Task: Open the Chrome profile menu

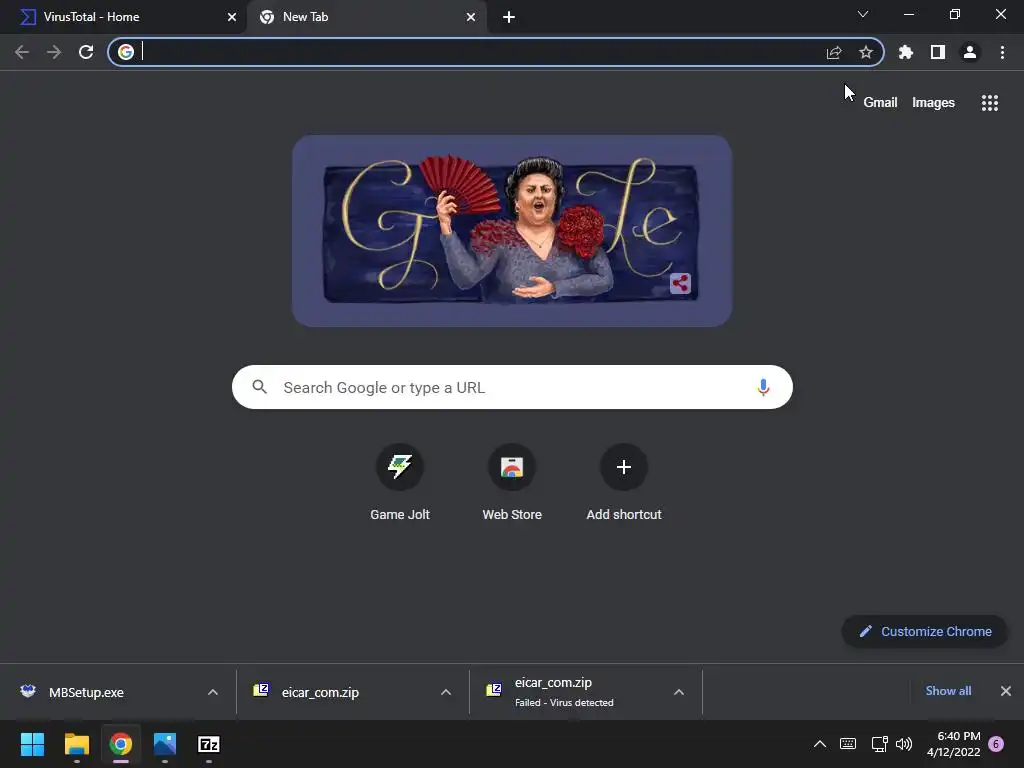Action: [970, 52]
